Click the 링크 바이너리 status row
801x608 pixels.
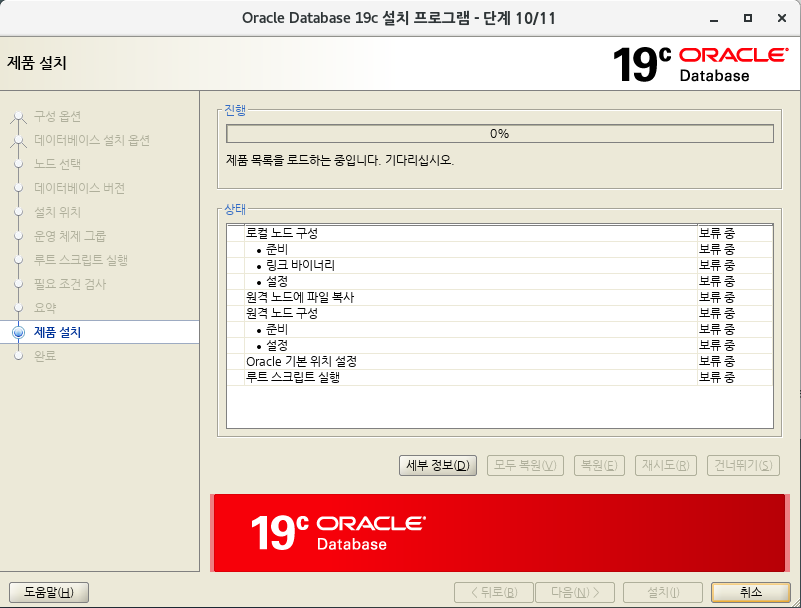pos(500,265)
